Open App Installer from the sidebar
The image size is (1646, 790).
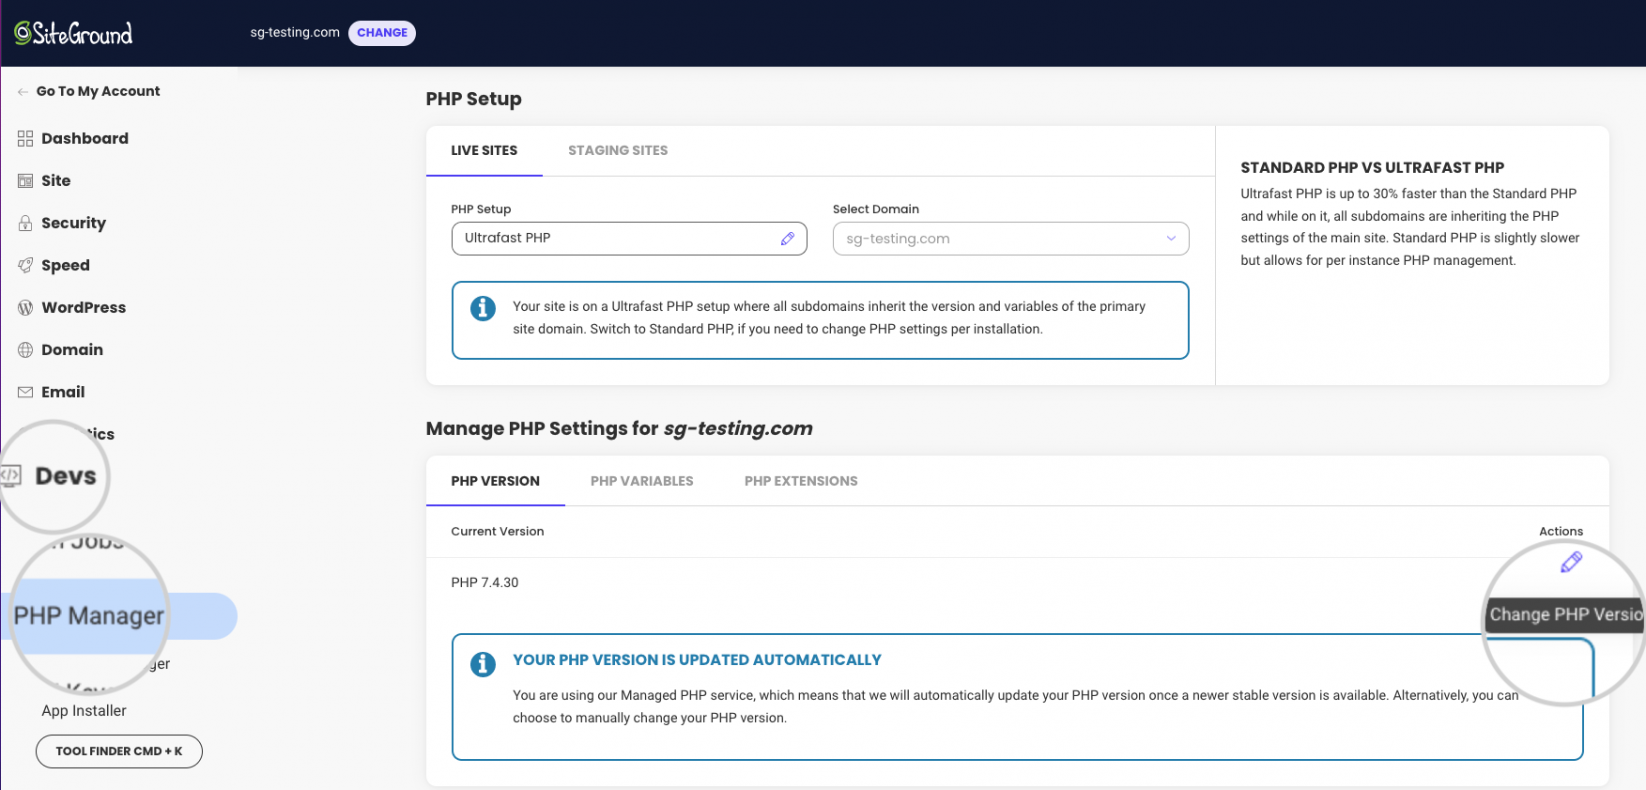click(84, 711)
